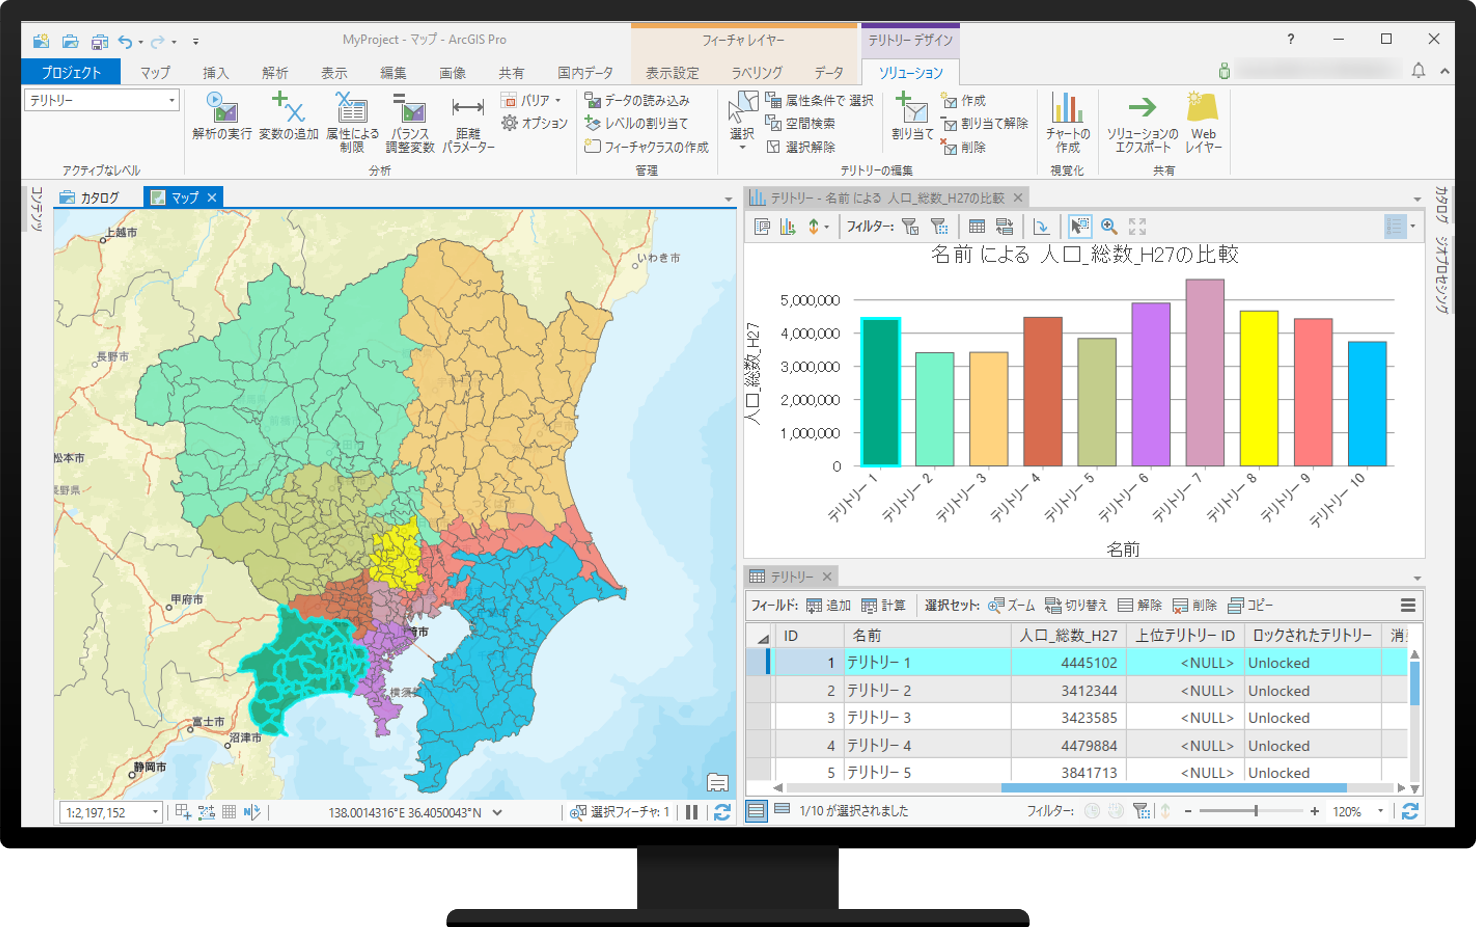Click 空間検索 spatial search
1476x927 pixels.
(x=800, y=123)
